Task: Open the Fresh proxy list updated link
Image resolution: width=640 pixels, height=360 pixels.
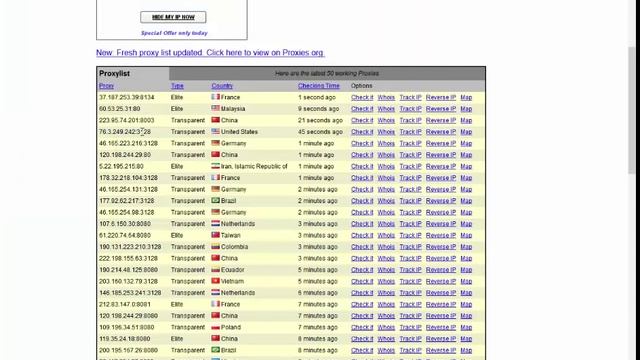Action: (x=210, y=53)
